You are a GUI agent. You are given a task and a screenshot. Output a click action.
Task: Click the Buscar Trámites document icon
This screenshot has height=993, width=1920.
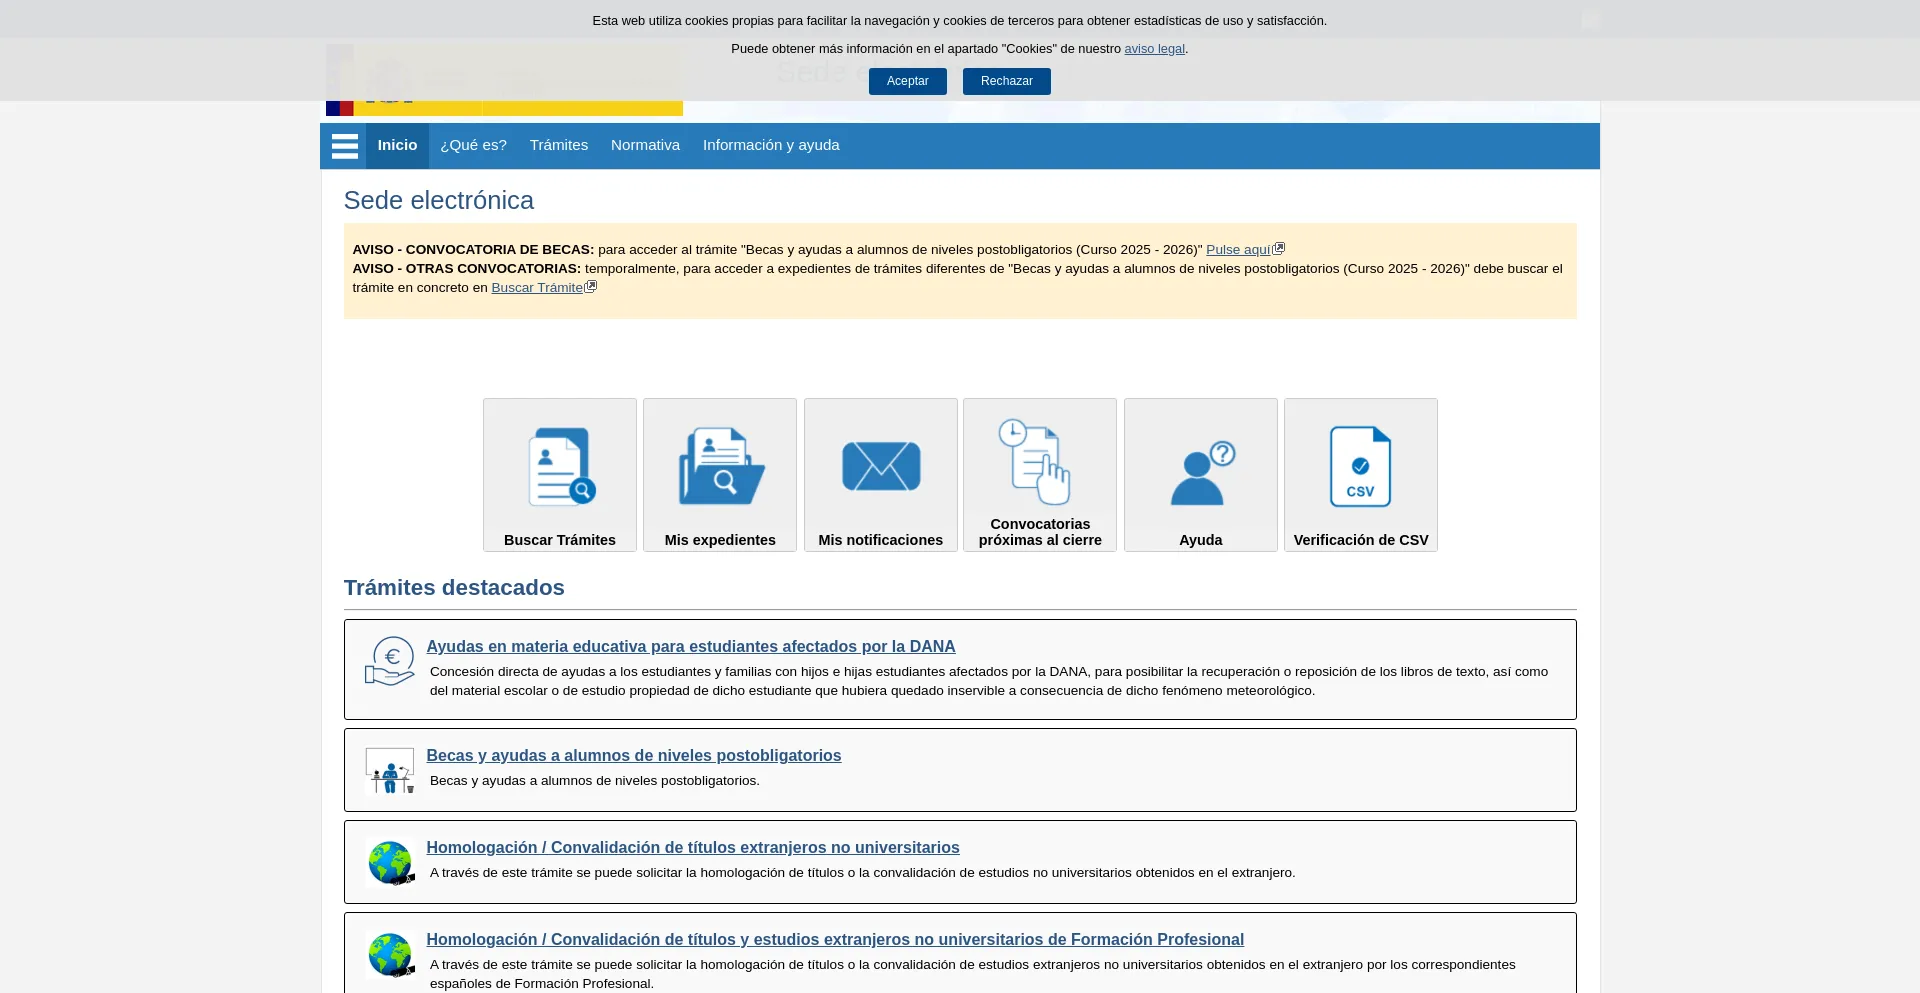click(560, 466)
